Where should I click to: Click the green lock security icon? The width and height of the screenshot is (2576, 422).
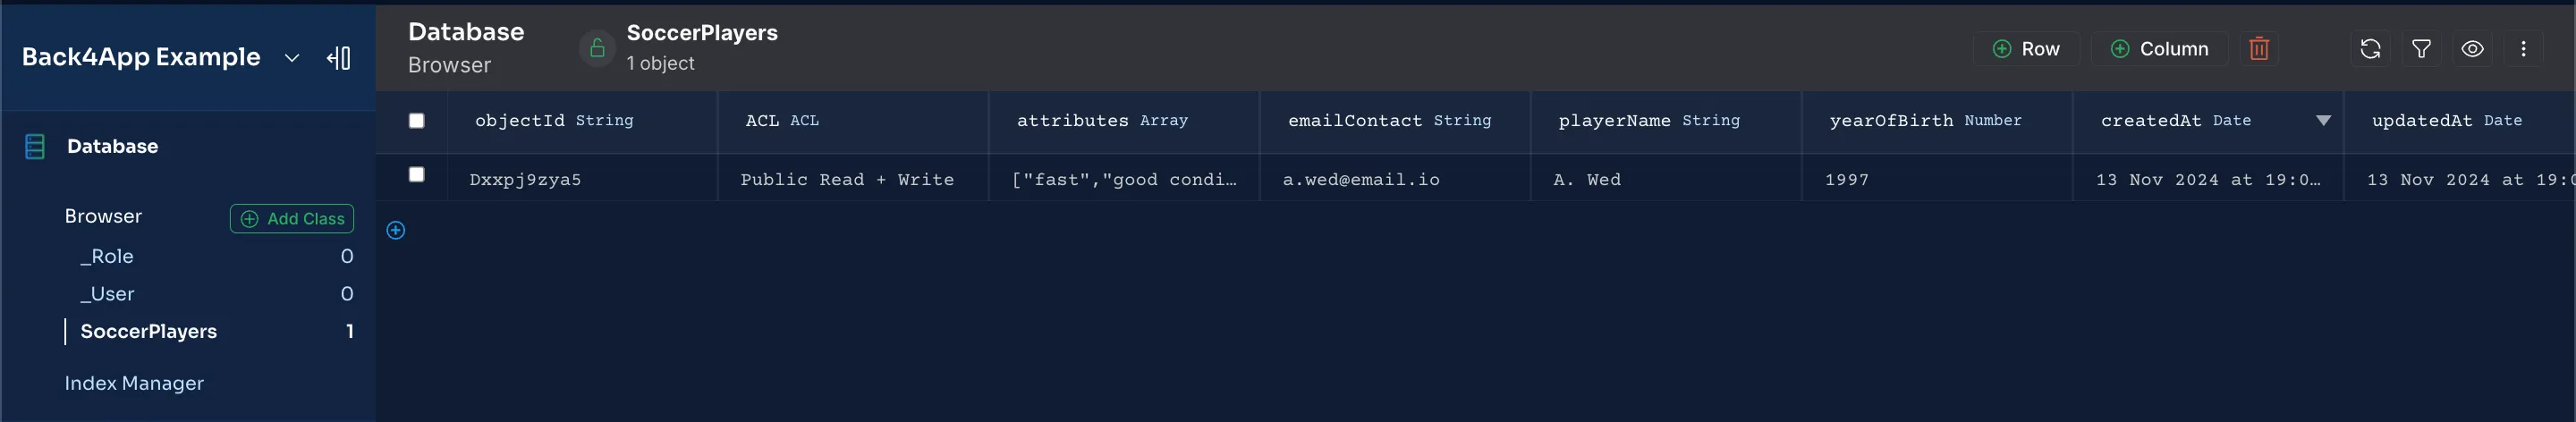pos(597,48)
